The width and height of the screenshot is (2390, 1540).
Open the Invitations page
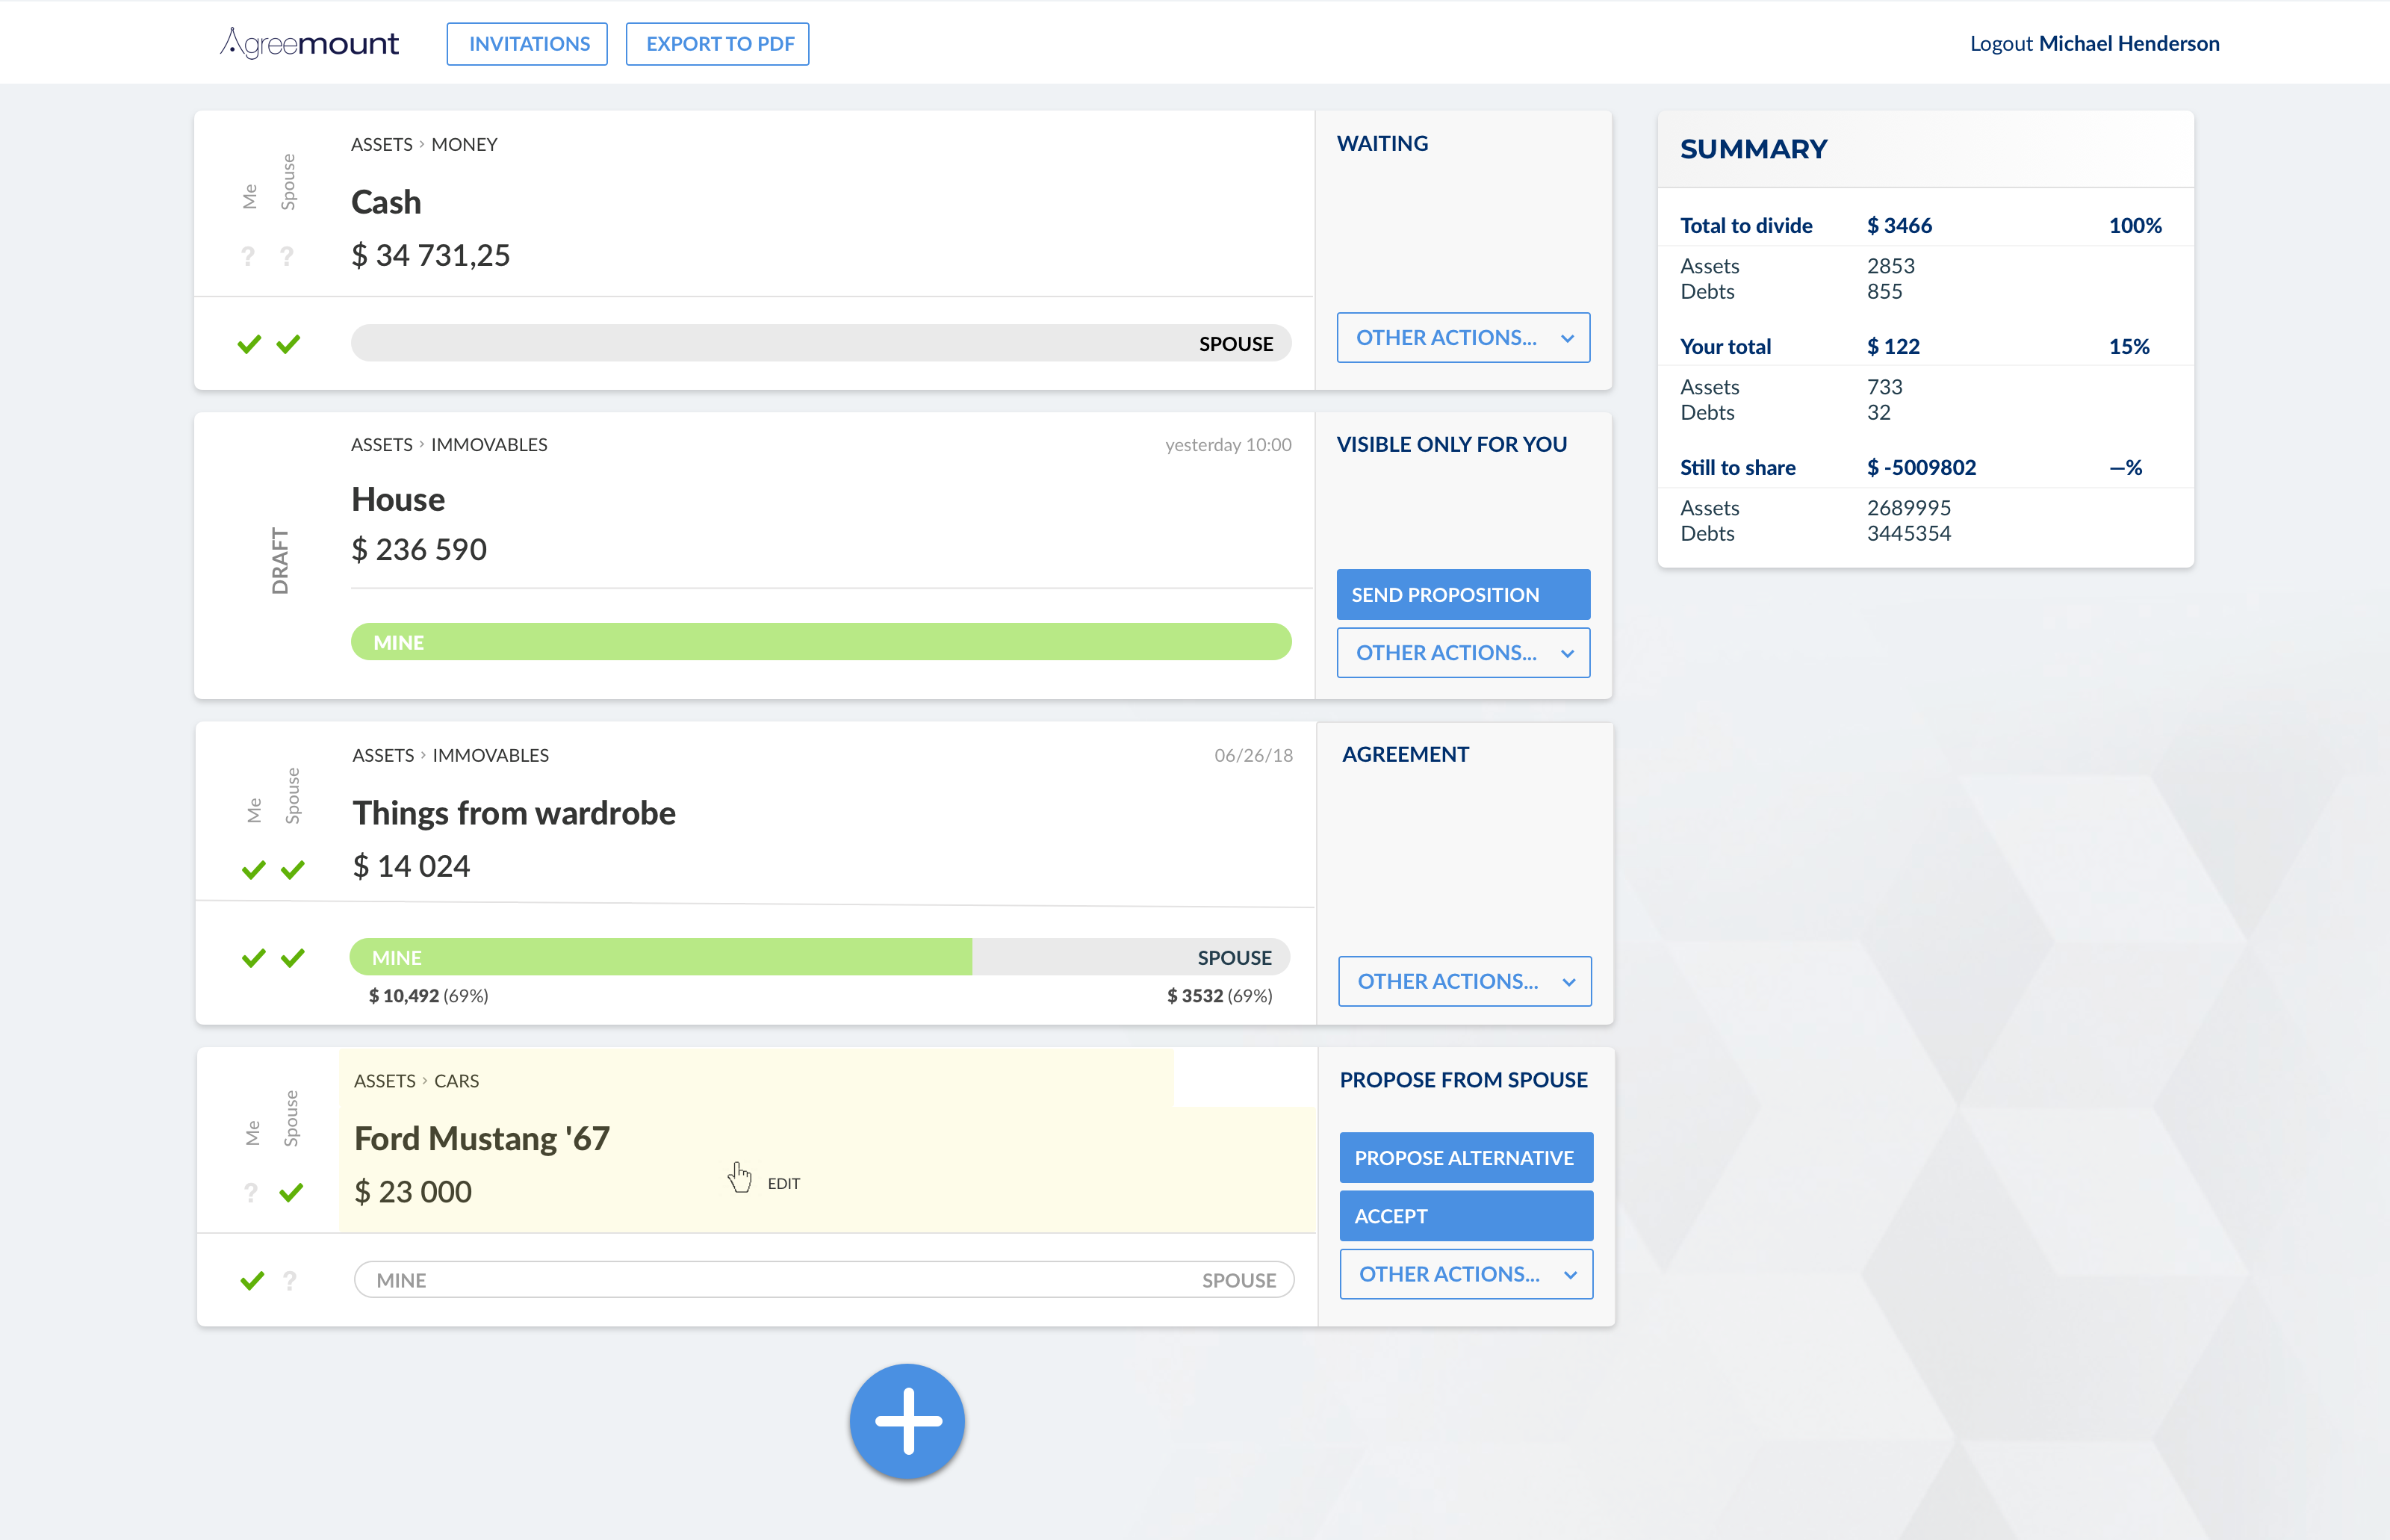tap(528, 44)
